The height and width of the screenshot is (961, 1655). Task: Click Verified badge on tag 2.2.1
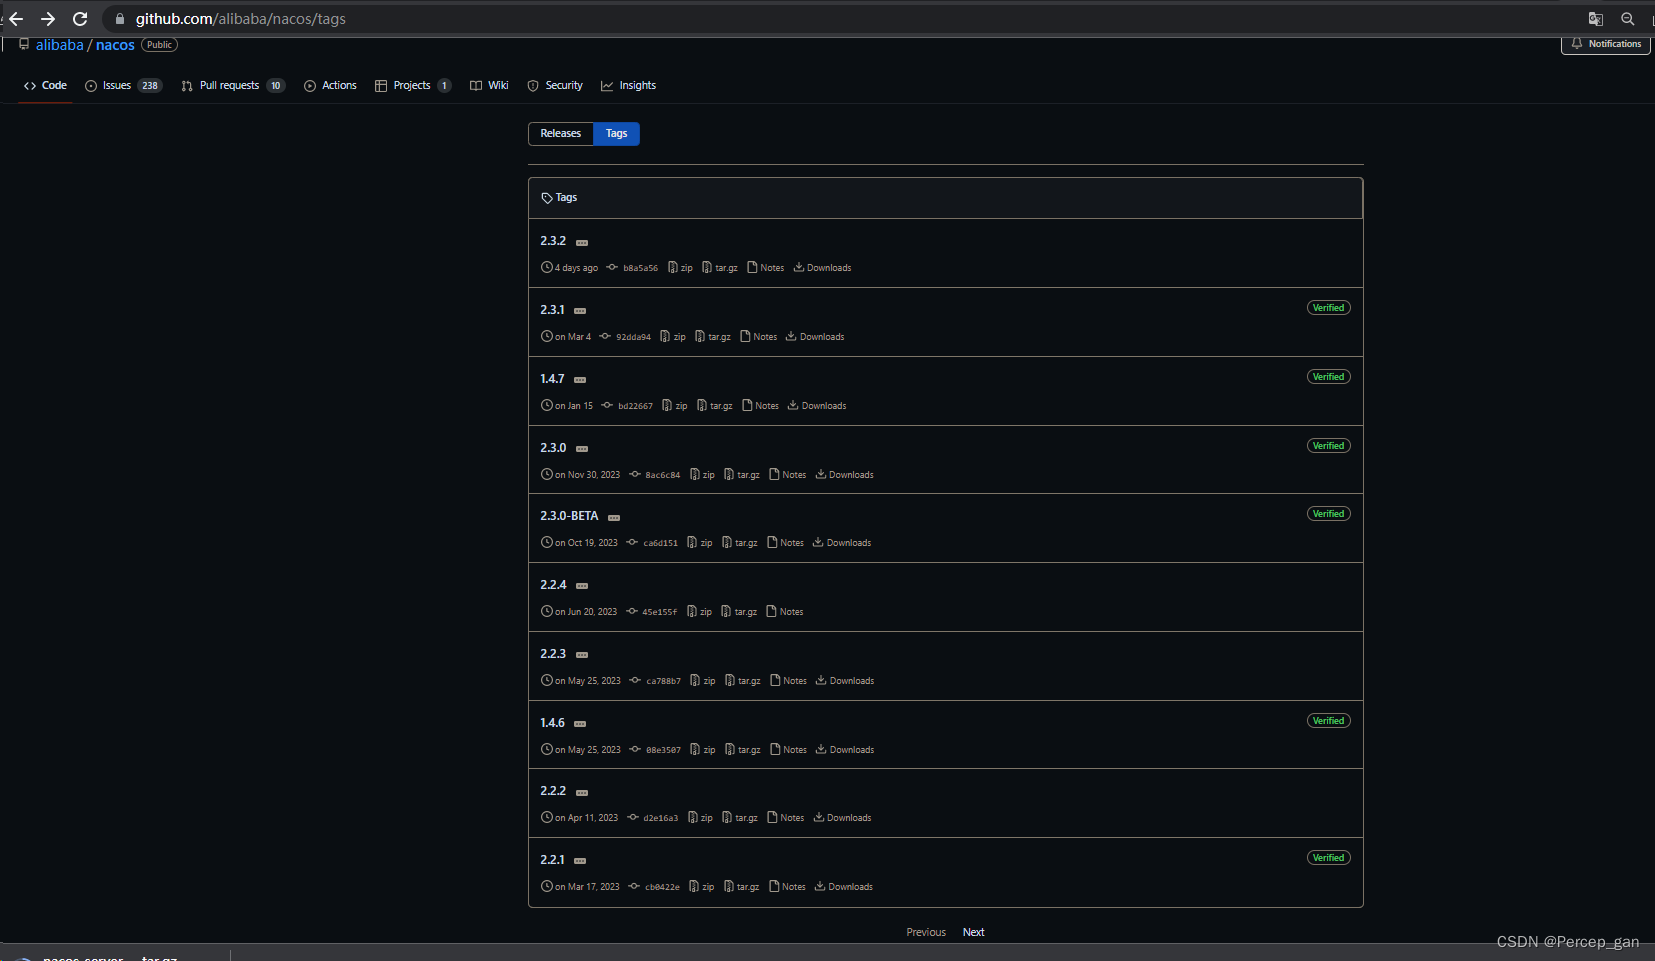click(x=1329, y=858)
